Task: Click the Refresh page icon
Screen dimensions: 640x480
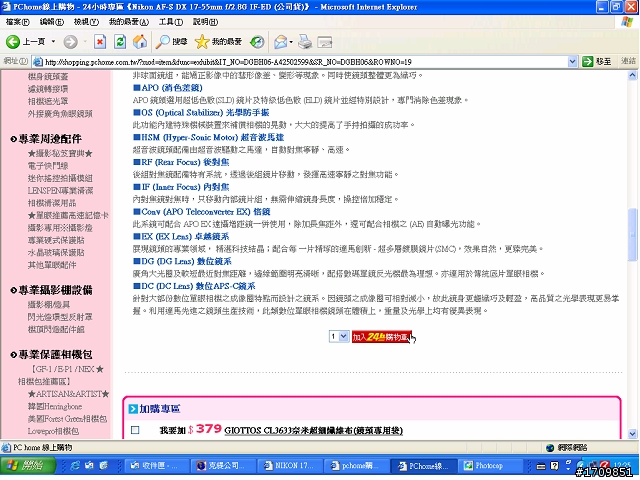Action: (x=120, y=42)
